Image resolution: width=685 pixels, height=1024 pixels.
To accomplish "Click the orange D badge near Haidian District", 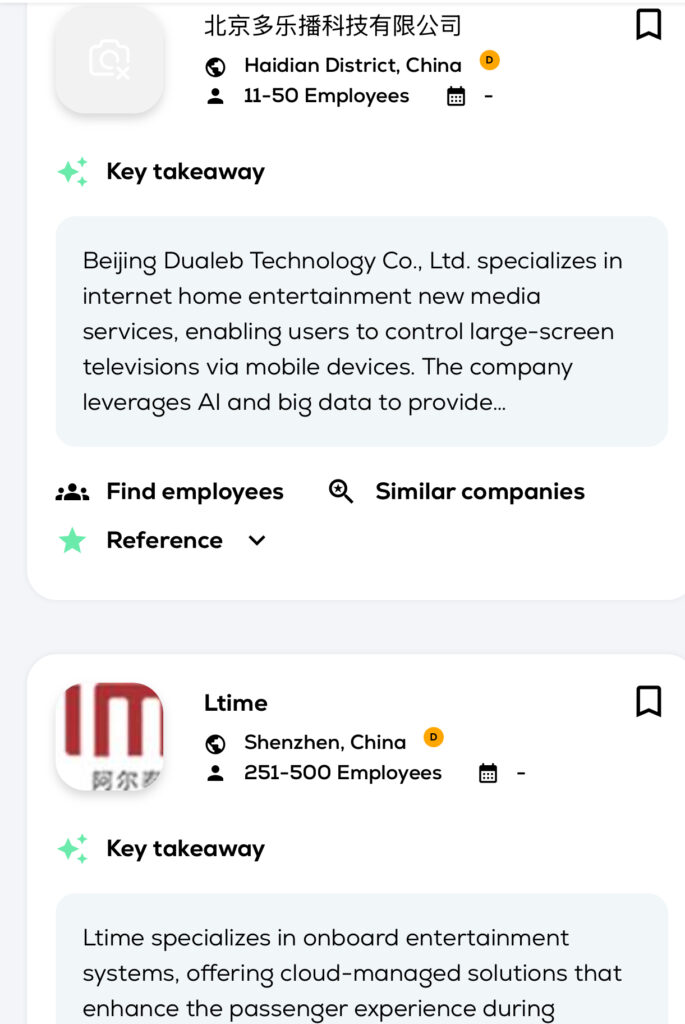I will click(489, 60).
